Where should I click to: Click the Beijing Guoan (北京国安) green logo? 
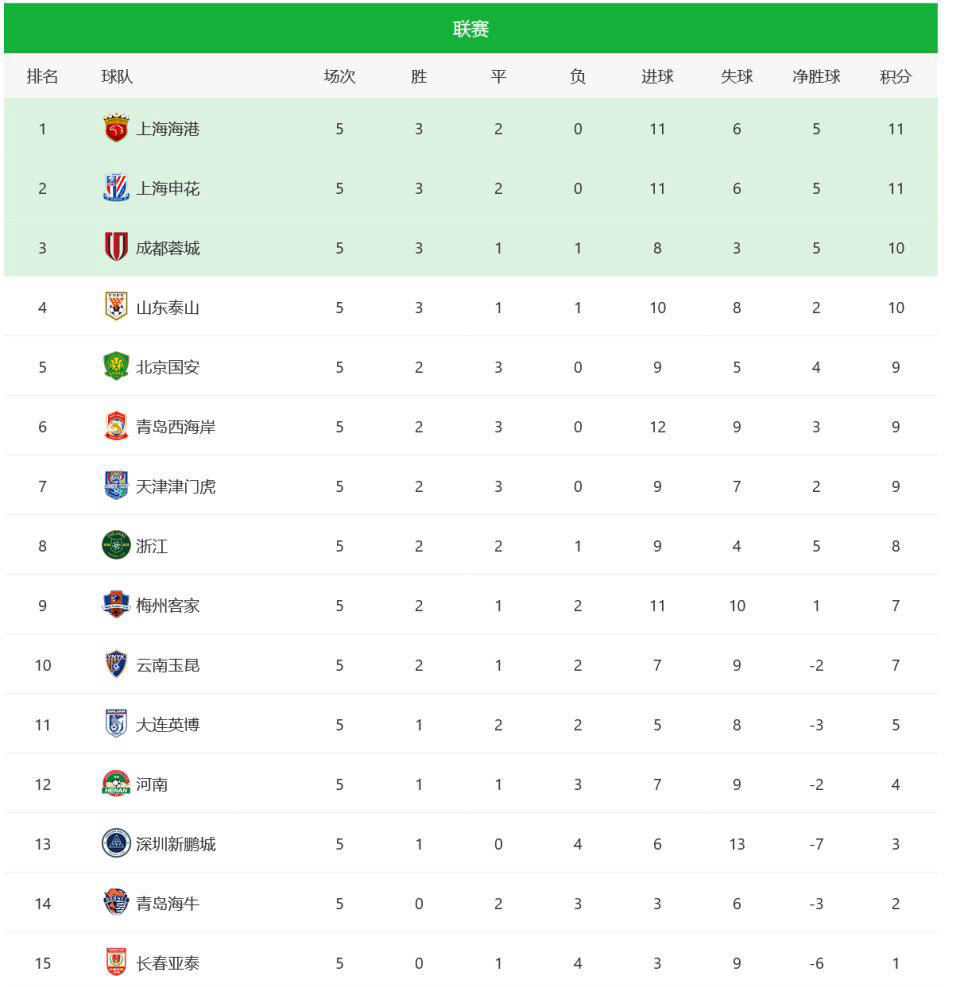[x=116, y=367]
